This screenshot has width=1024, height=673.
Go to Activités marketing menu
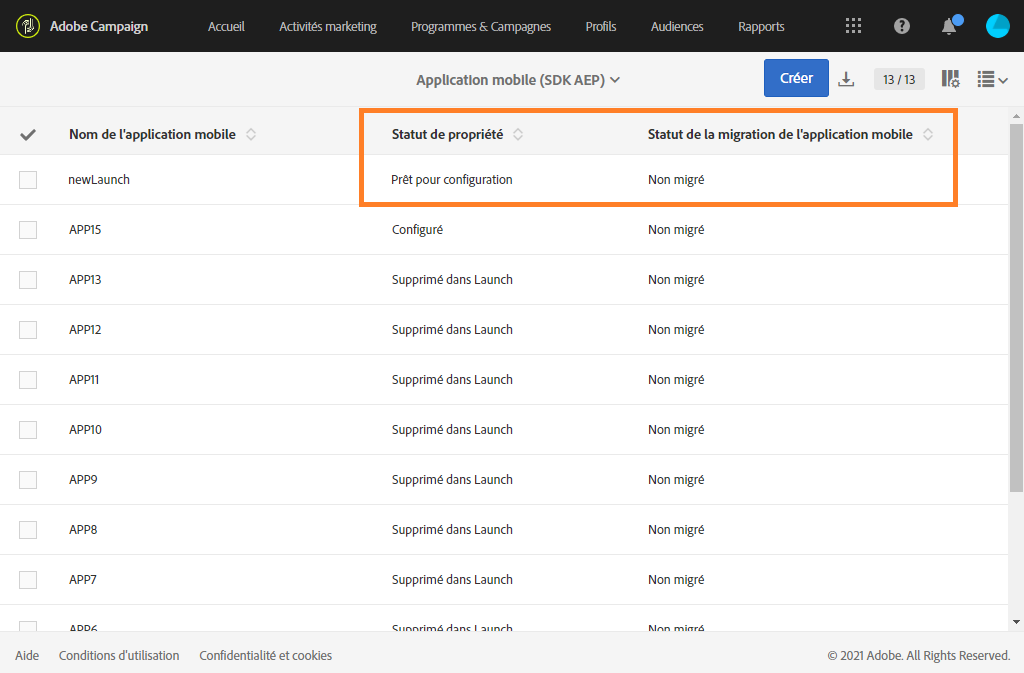(x=328, y=26)
